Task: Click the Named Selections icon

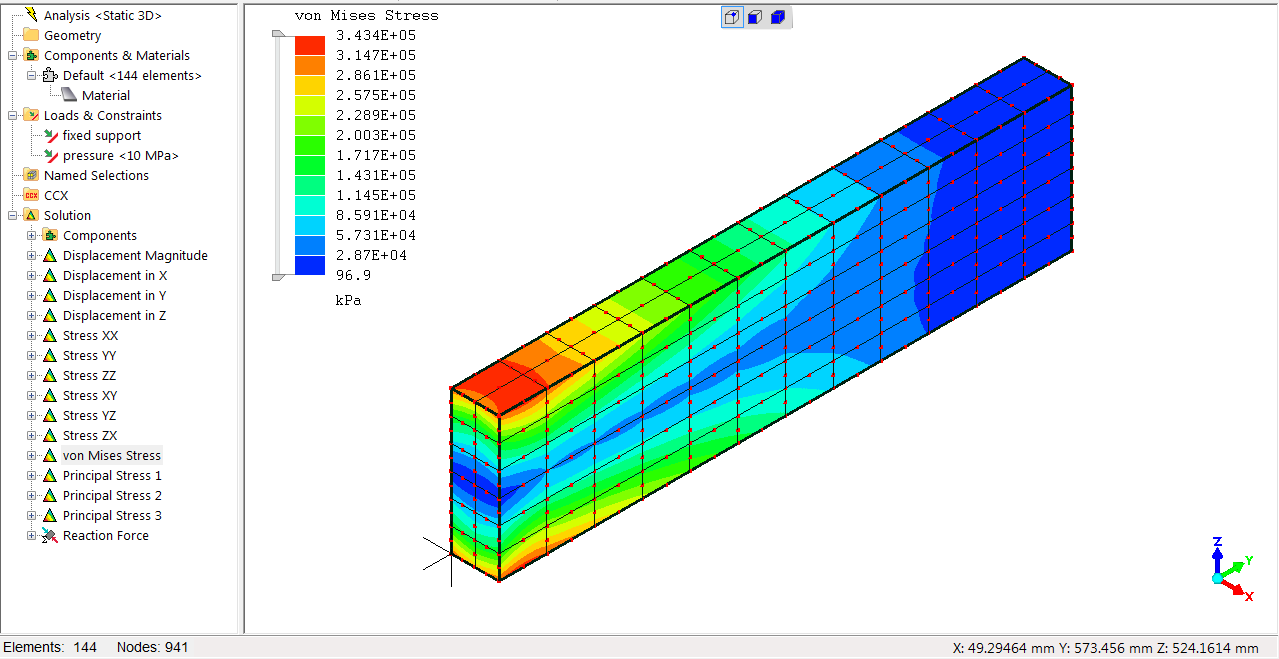Action: point(31,175)
